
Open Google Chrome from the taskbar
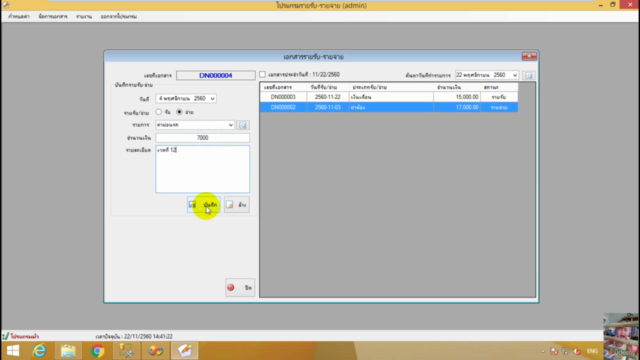click(97, 351)
